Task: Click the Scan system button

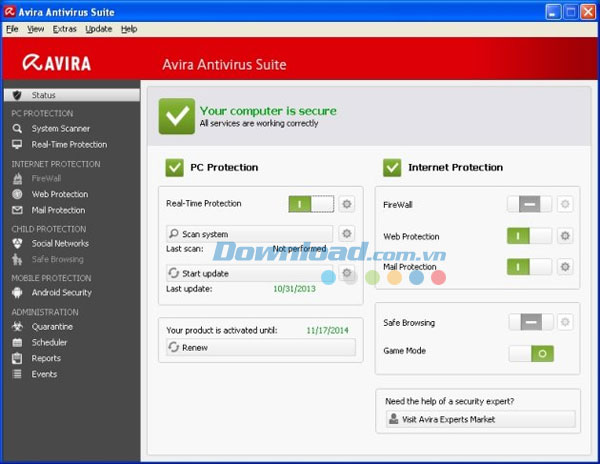Action: [249, 234]
